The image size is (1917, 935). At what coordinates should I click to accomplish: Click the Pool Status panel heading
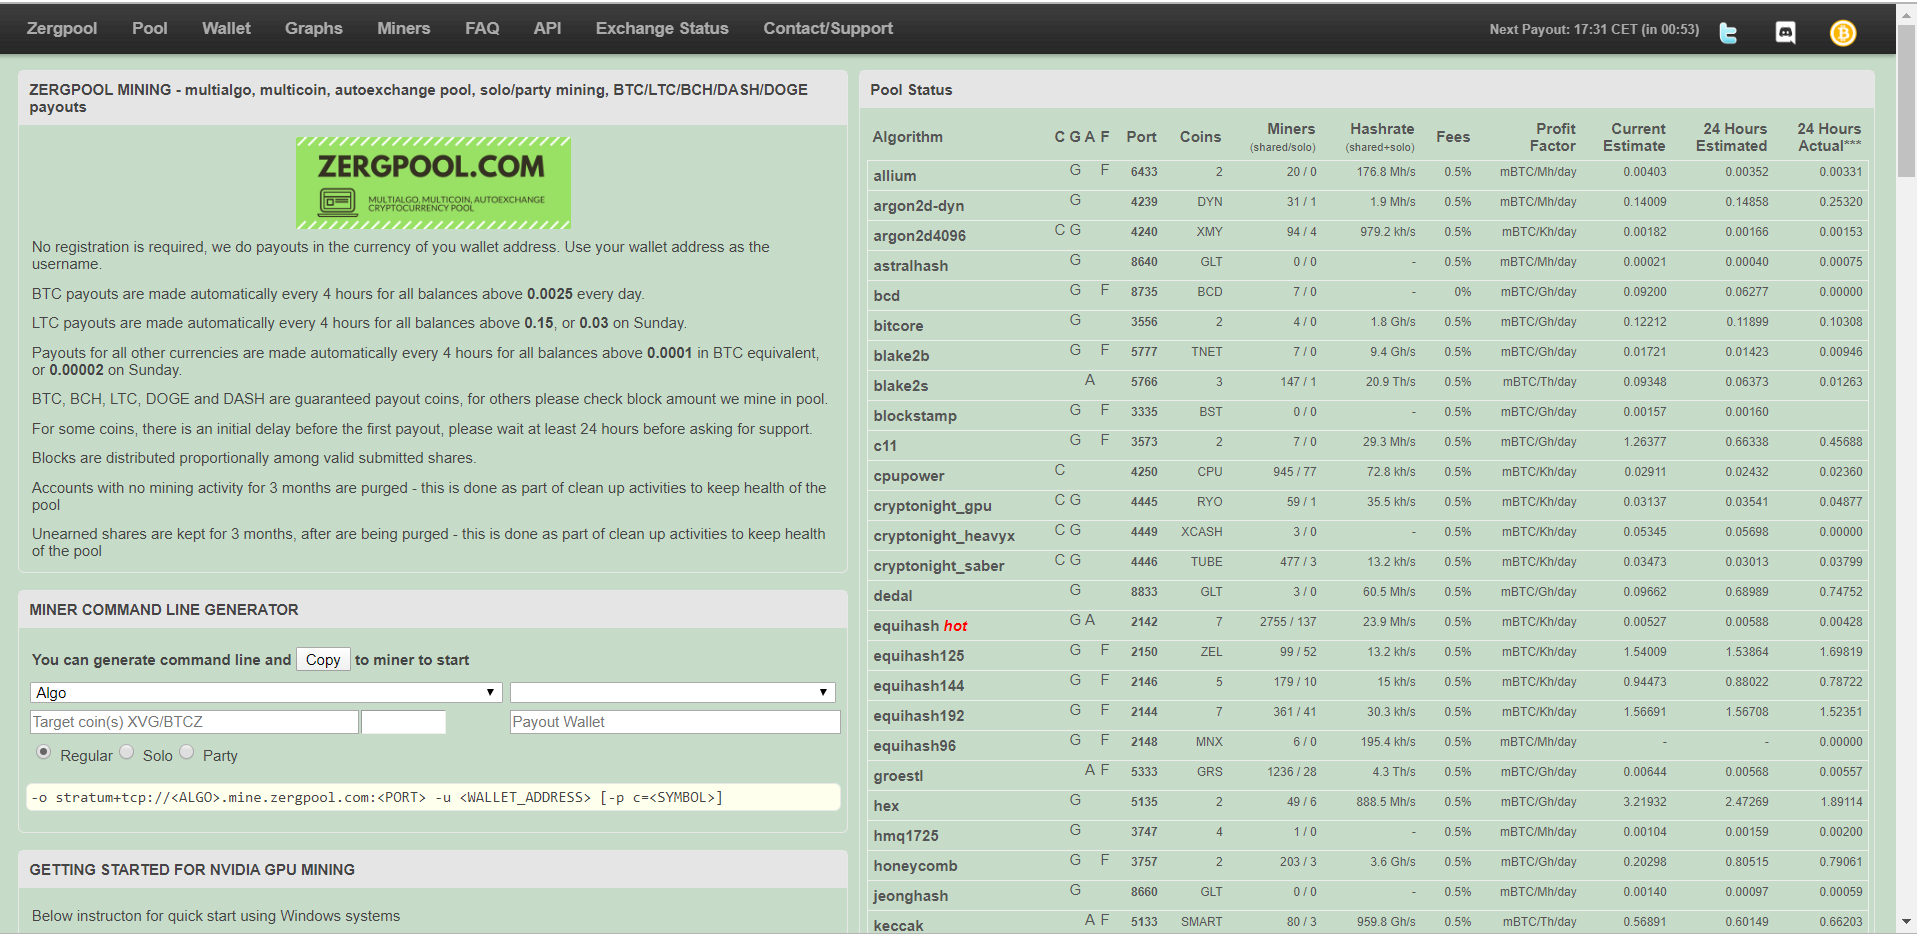pyautogui.click(x=911, y=89)
